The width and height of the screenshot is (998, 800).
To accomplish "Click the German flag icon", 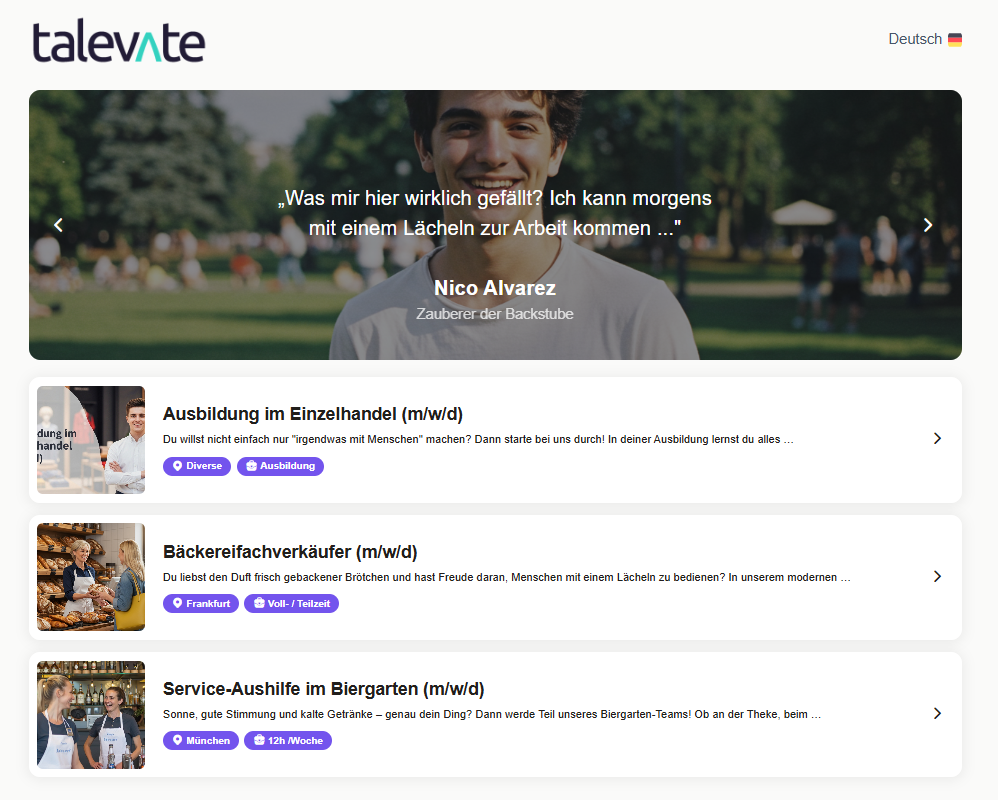I will (957, 39).
